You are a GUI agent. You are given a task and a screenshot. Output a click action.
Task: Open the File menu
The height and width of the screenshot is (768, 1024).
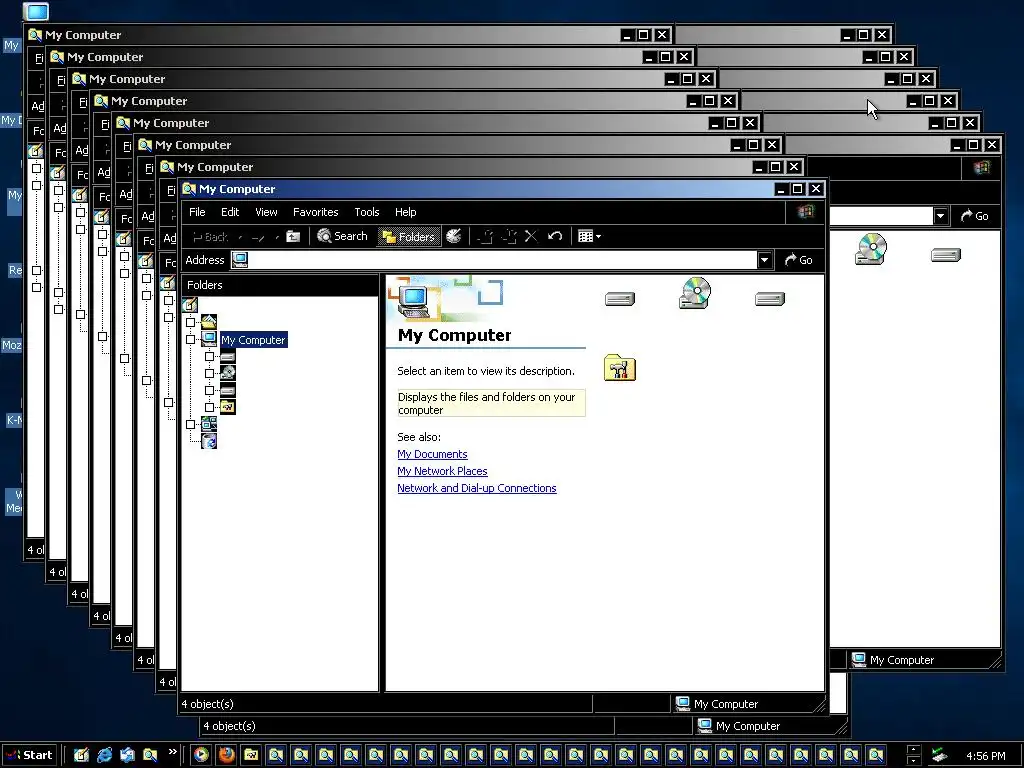(197, 212)
